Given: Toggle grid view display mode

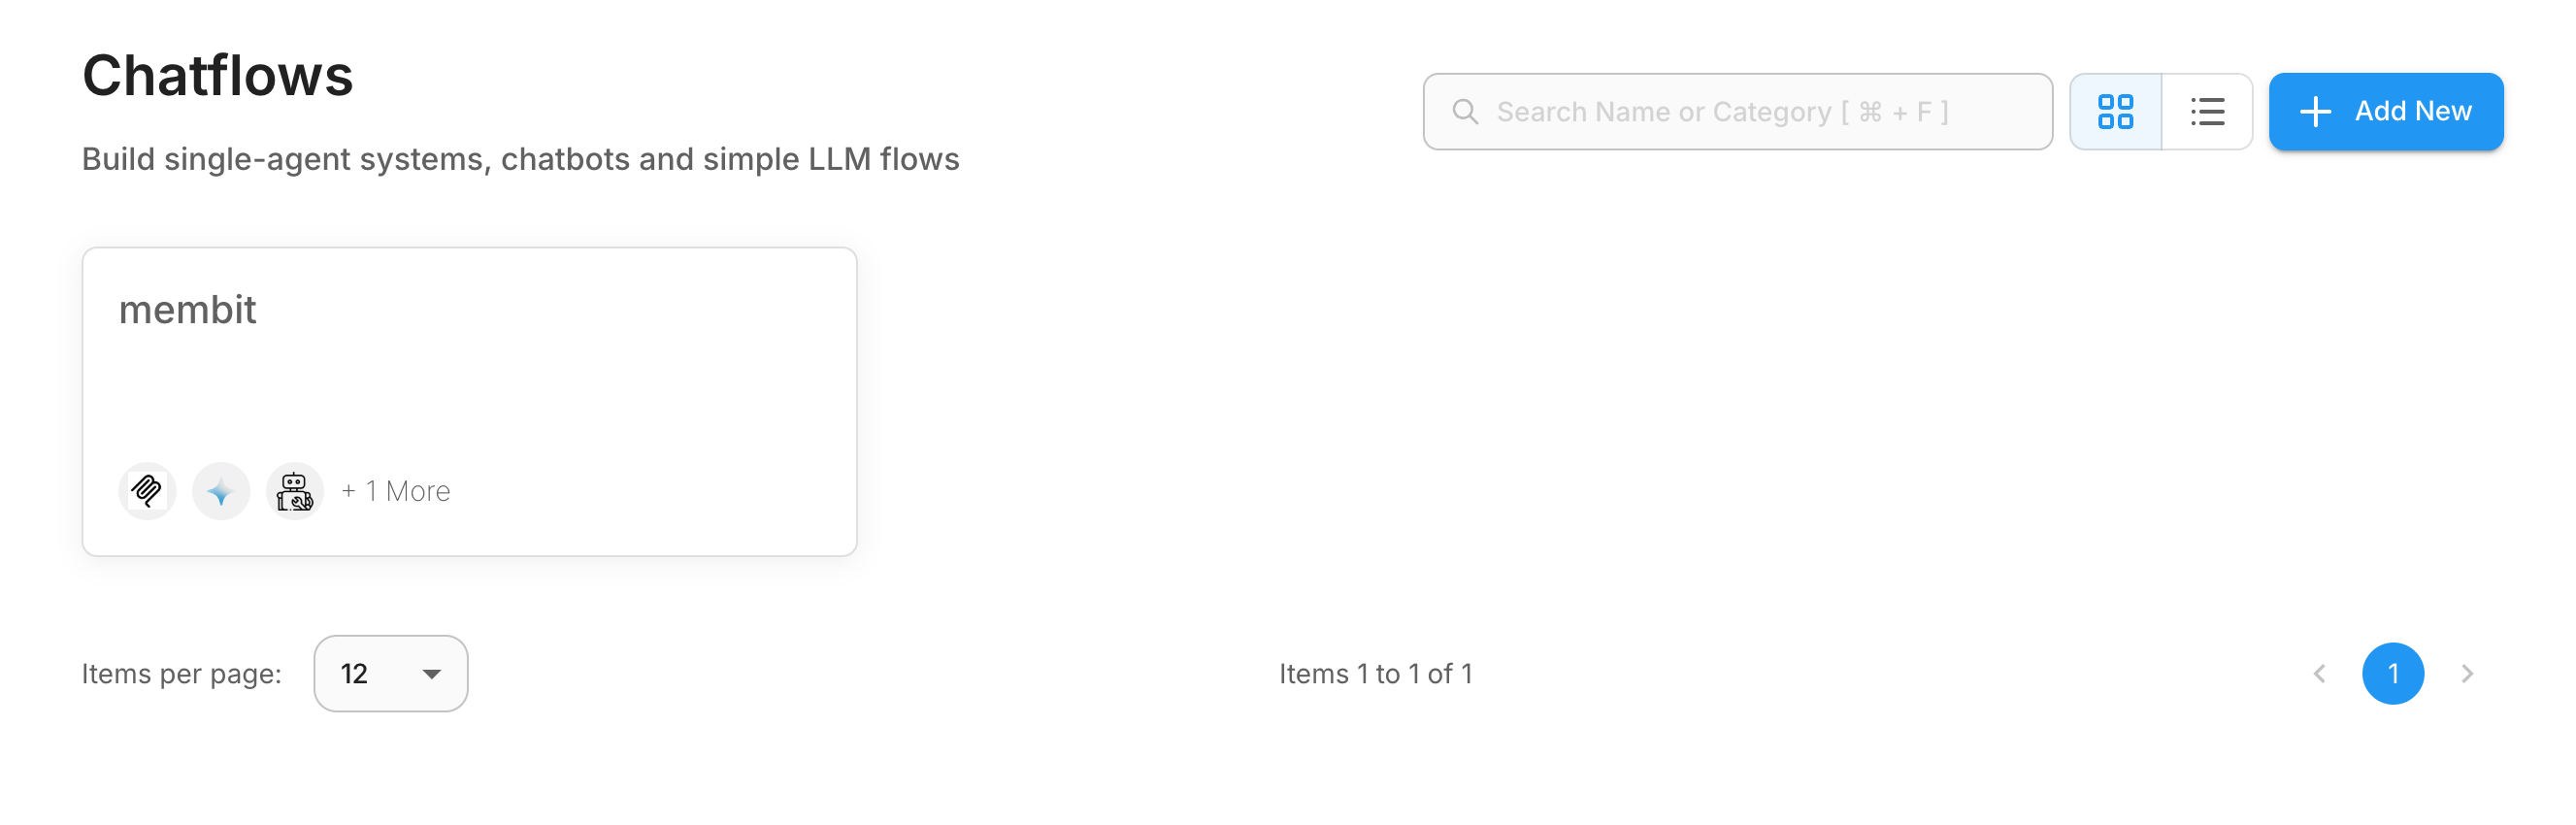Looking at the screenshot, I should coord(2115,111).
